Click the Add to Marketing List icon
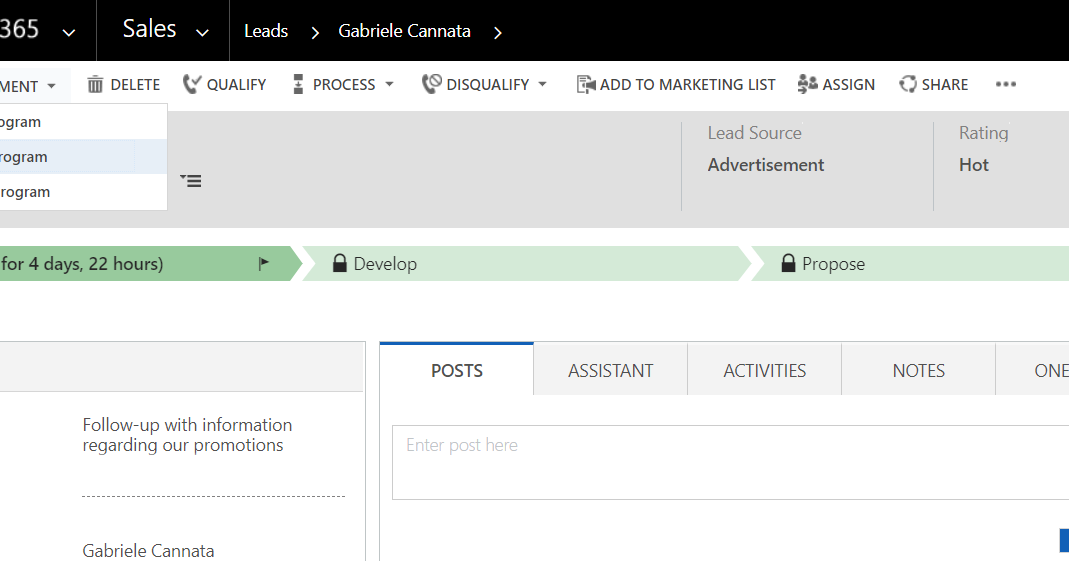 click(586, 85)
